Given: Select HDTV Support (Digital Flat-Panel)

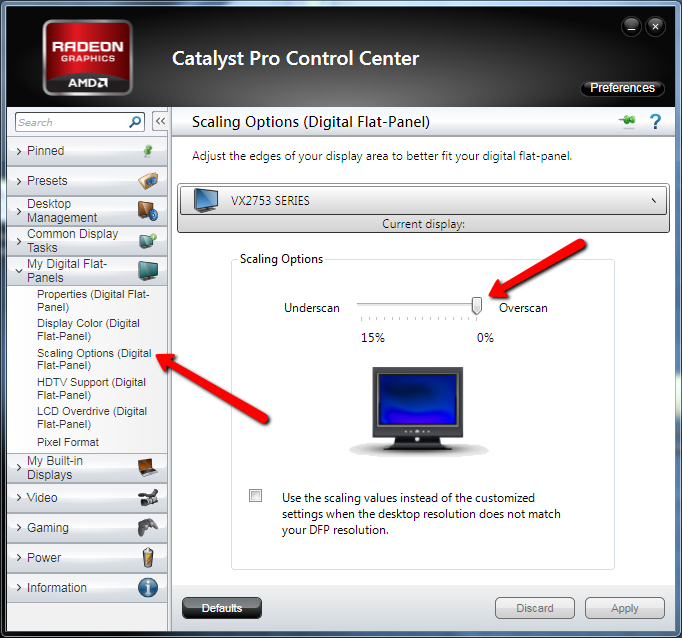Looking at the screenshot, I should [x=92, y=389].
